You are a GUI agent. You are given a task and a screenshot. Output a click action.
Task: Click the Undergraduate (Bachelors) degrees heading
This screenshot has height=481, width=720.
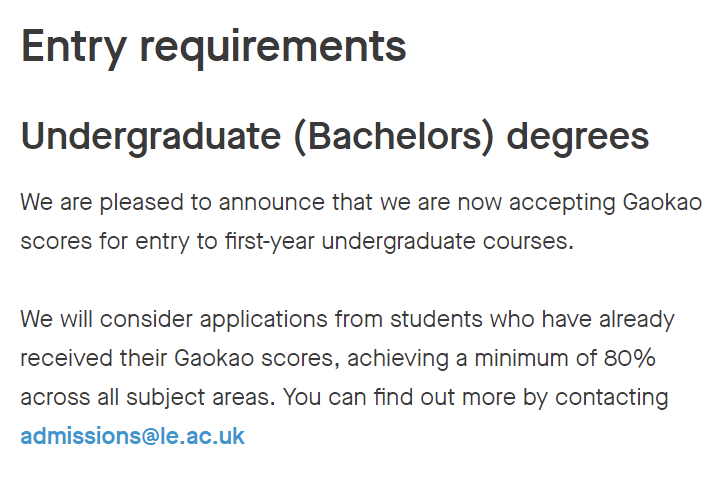[335, 137]
